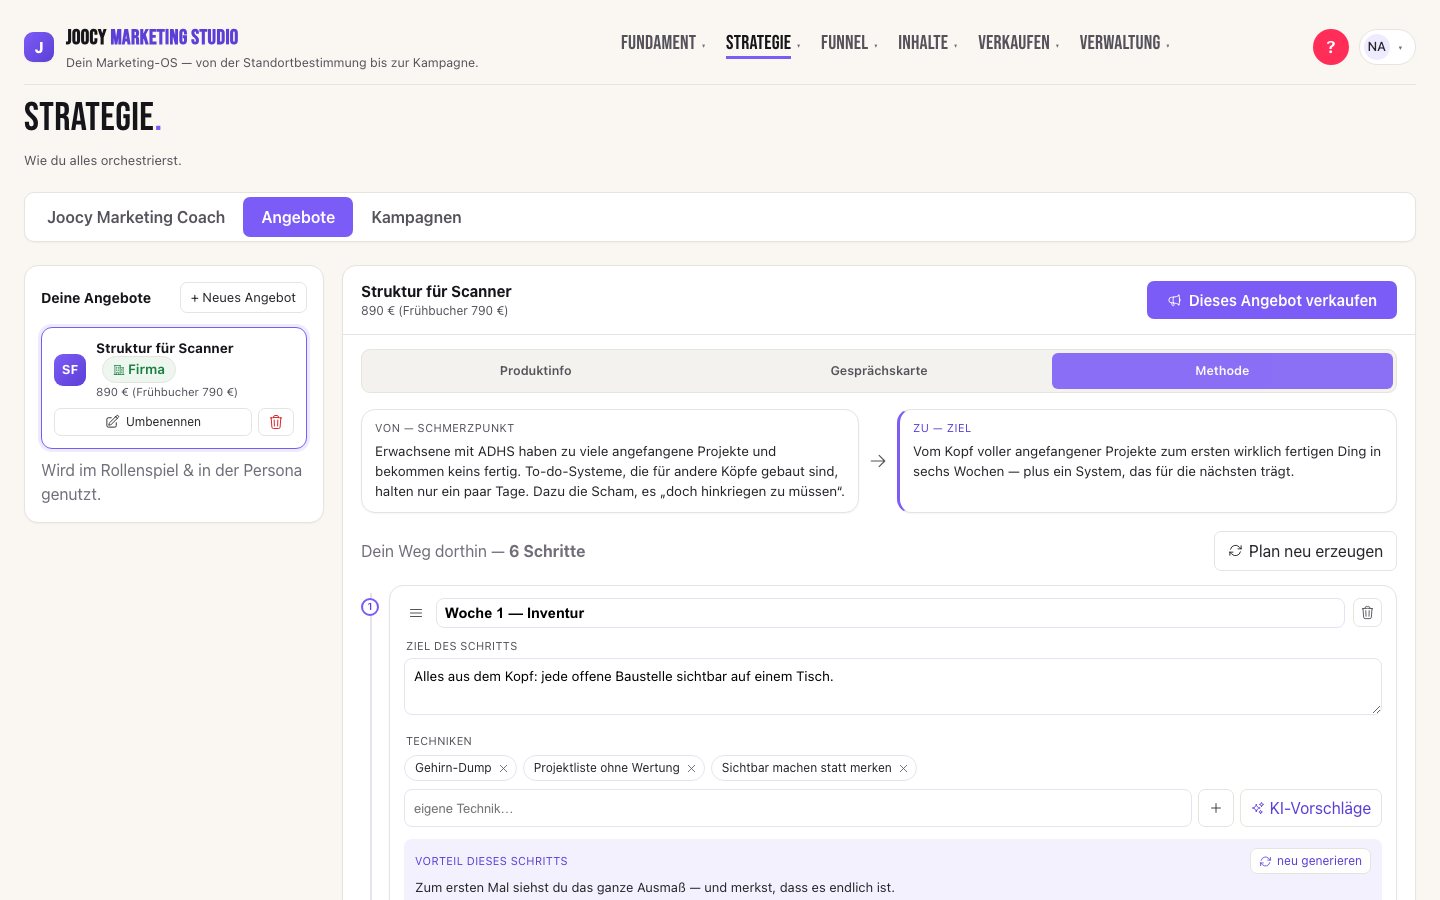
Task: Click Dieses Angebot verkaufen button
Action: [1272, 300]
